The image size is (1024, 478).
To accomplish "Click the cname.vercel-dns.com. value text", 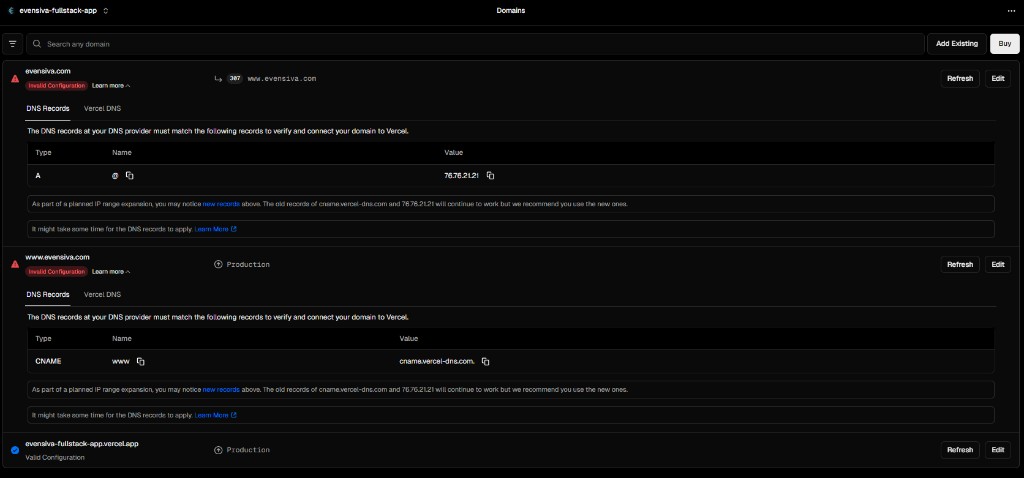I will click(437, 361).
